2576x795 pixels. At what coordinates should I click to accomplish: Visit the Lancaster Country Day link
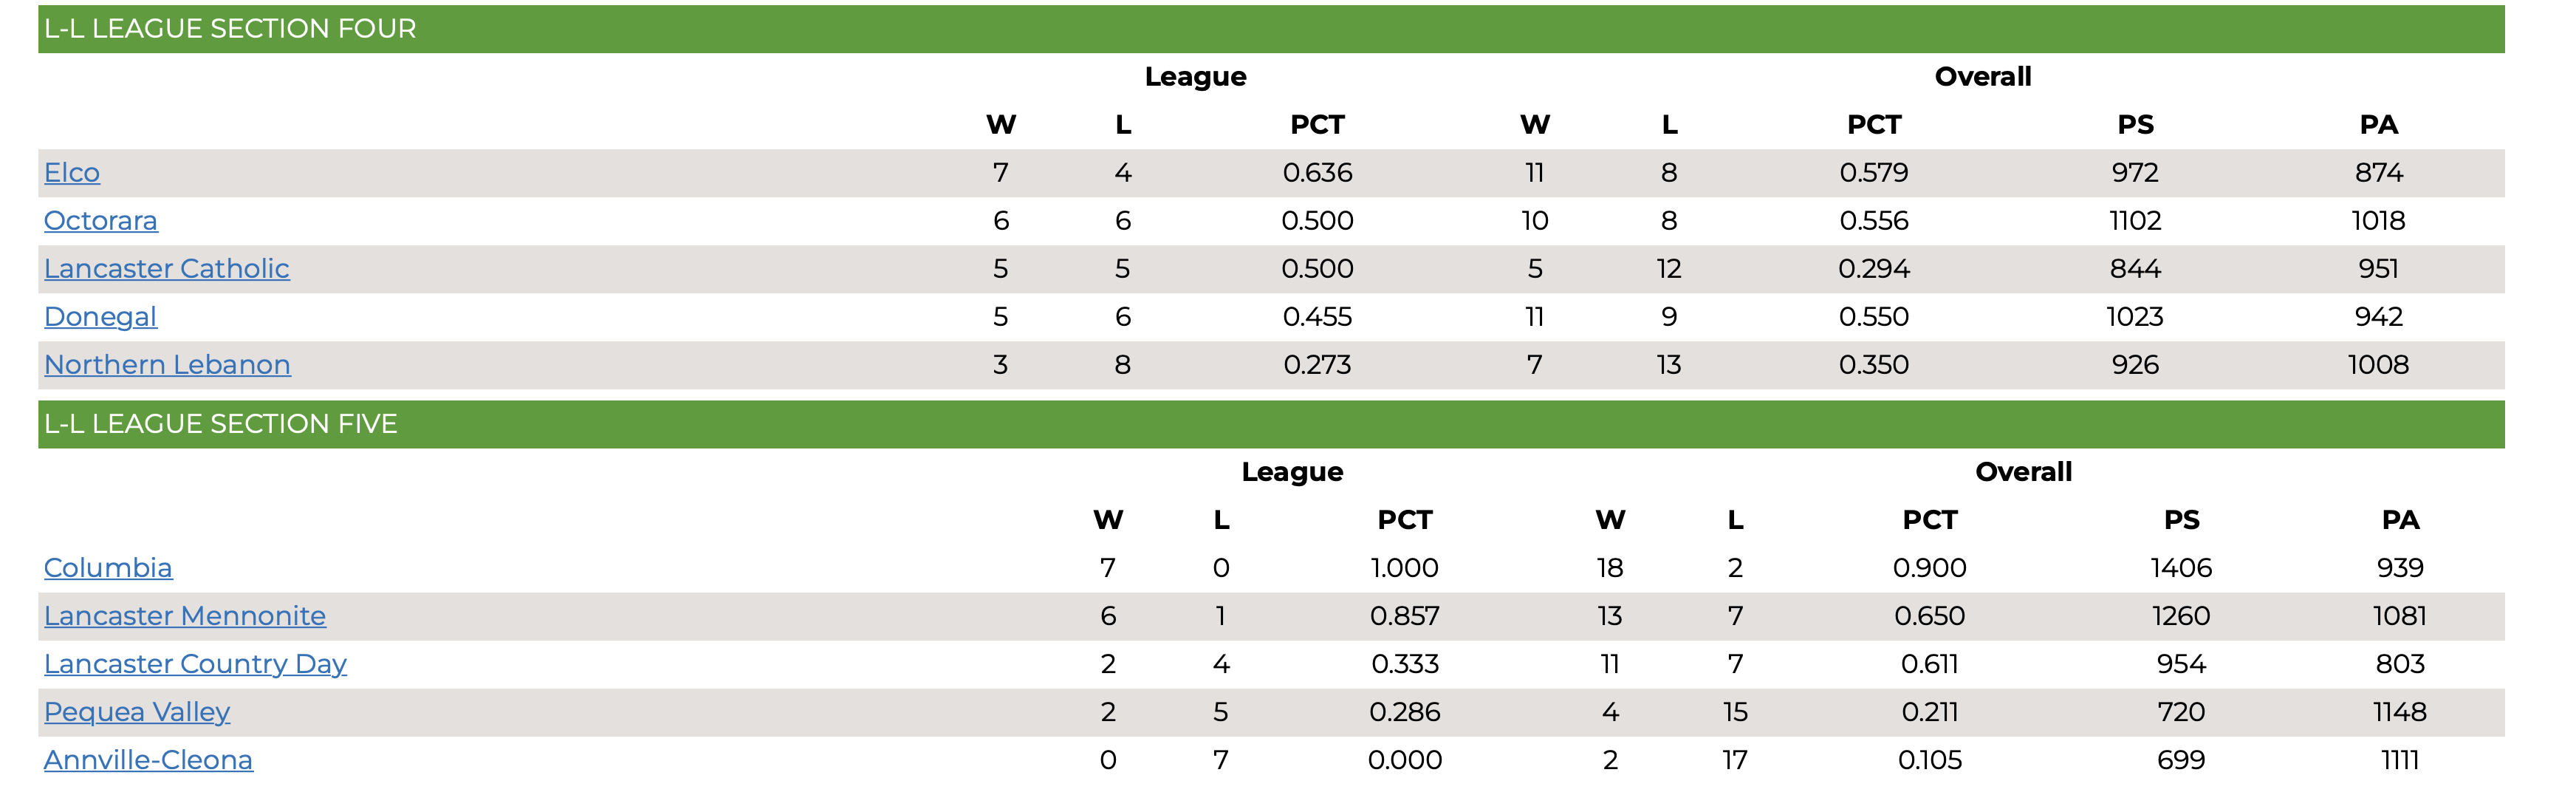point(195,664)
